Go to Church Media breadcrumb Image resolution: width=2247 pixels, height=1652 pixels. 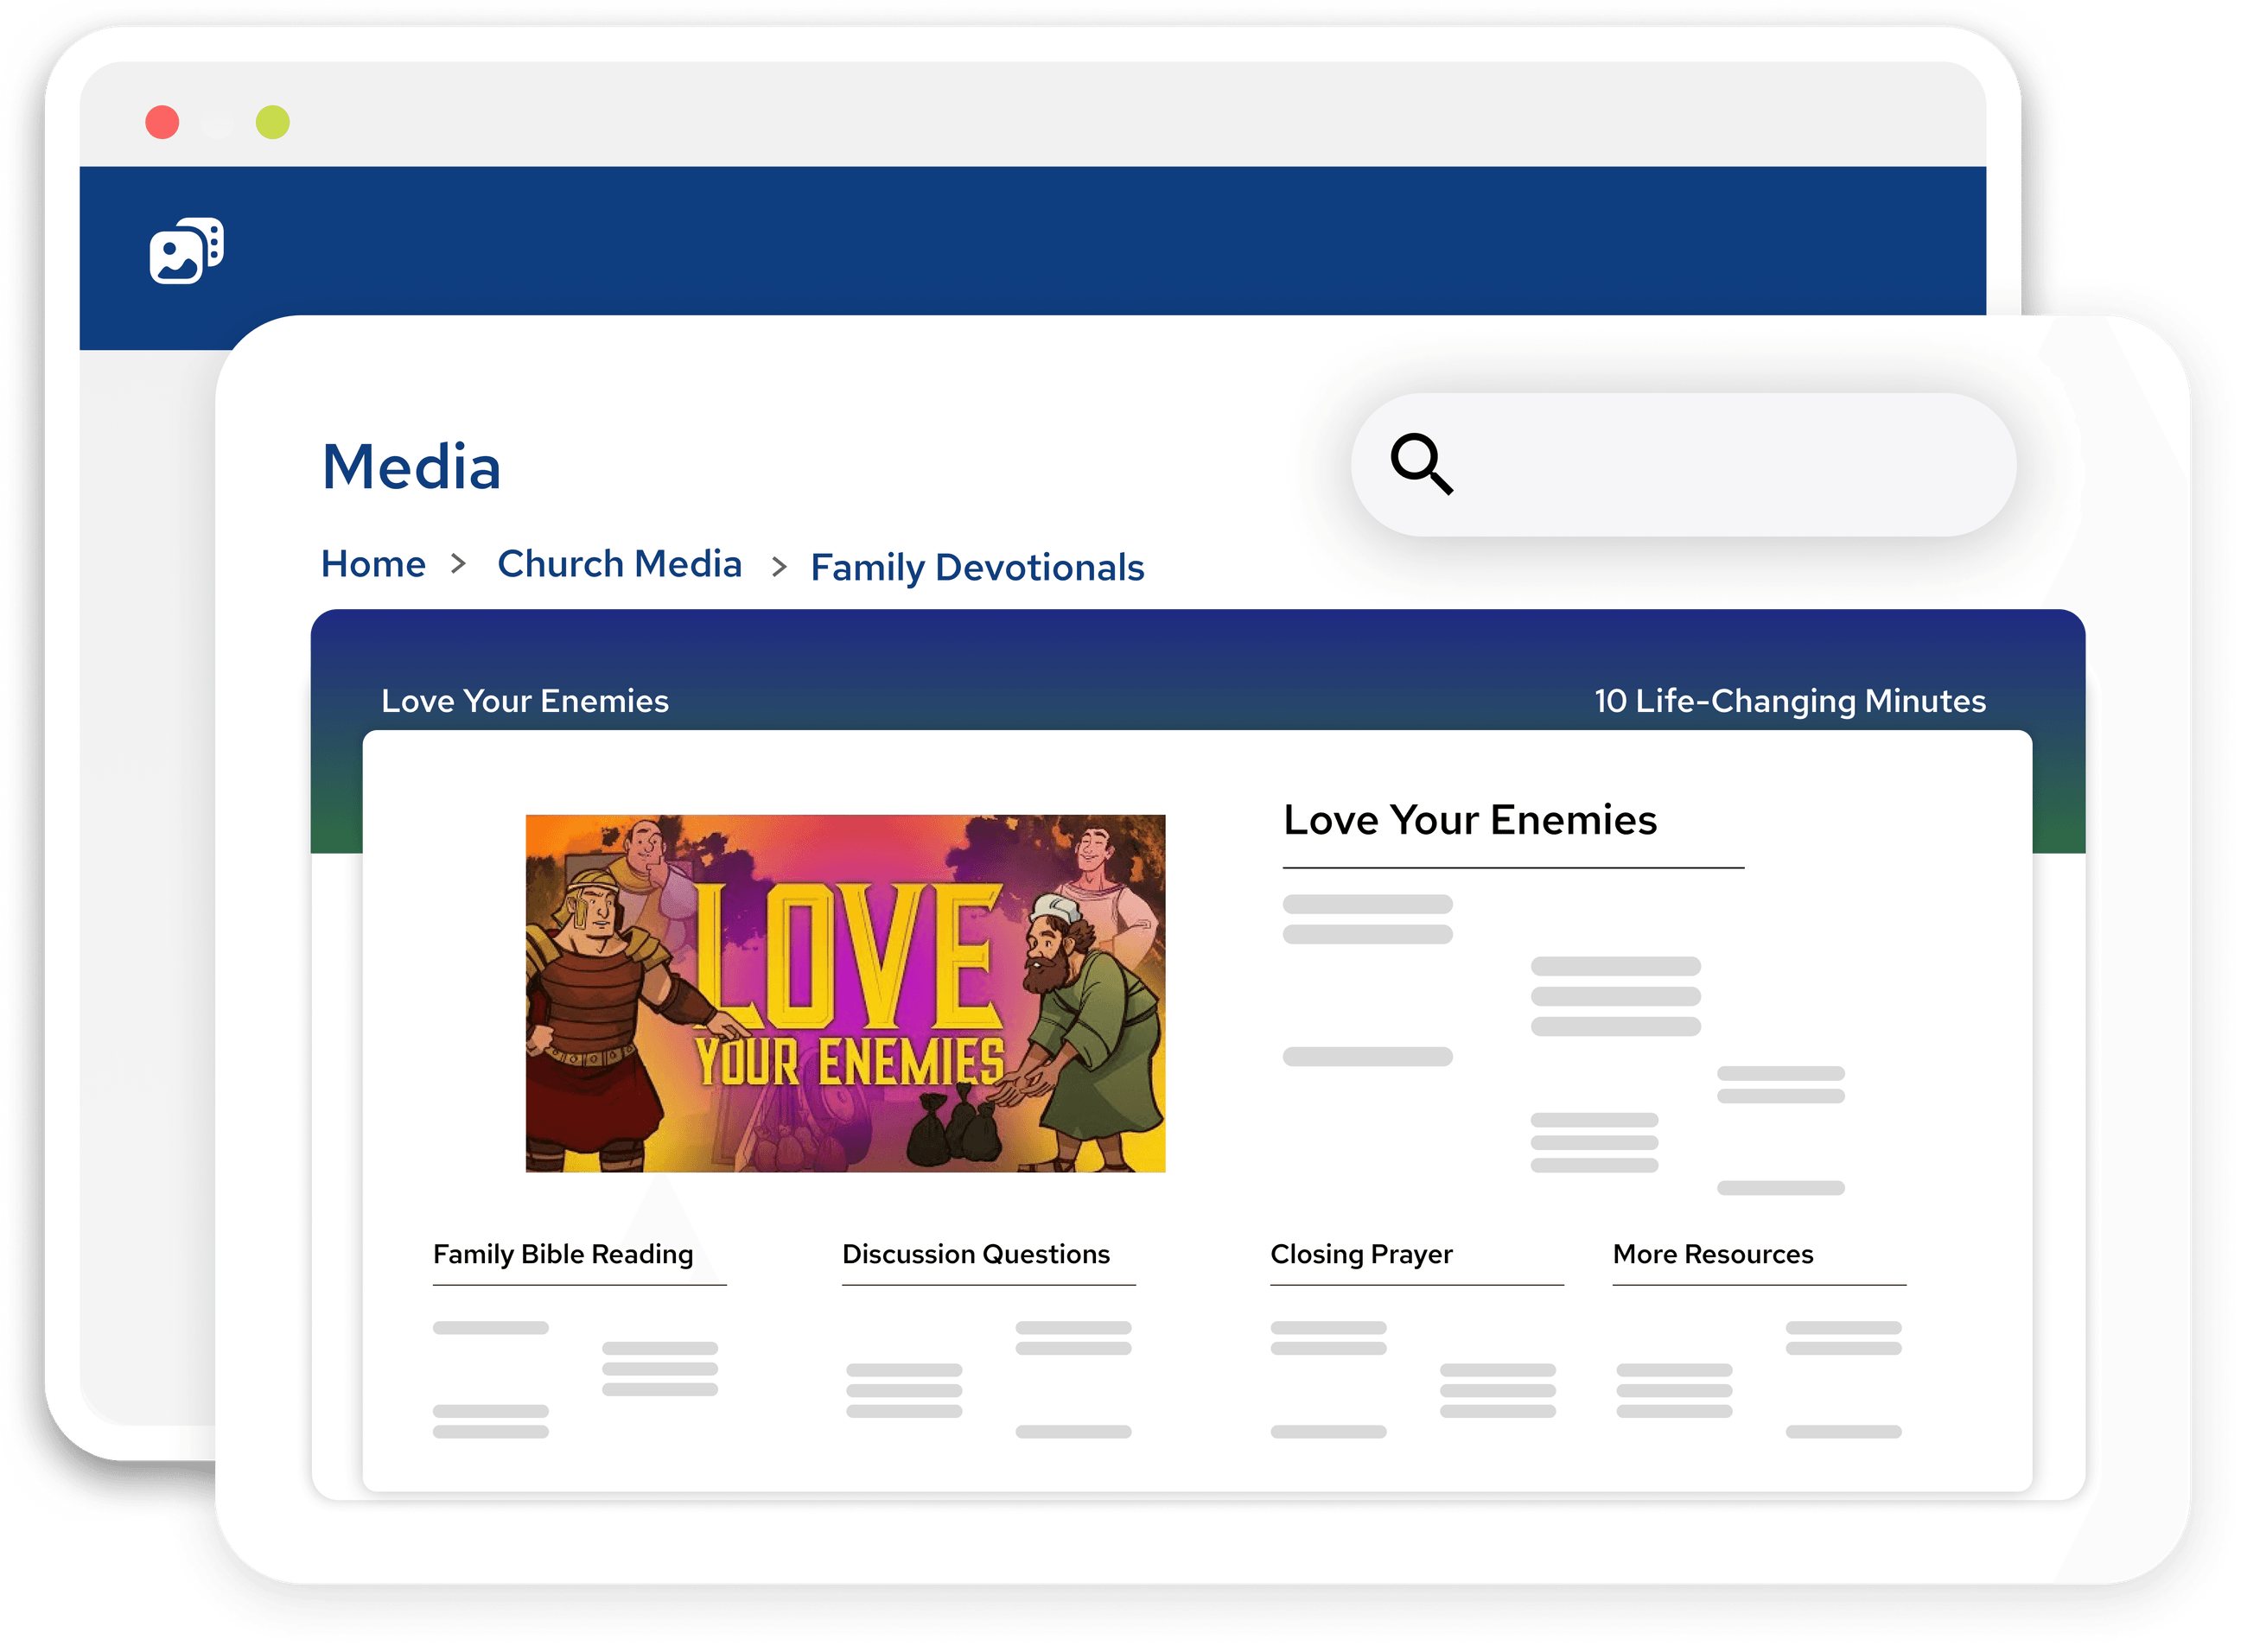(x=619, y=564)
